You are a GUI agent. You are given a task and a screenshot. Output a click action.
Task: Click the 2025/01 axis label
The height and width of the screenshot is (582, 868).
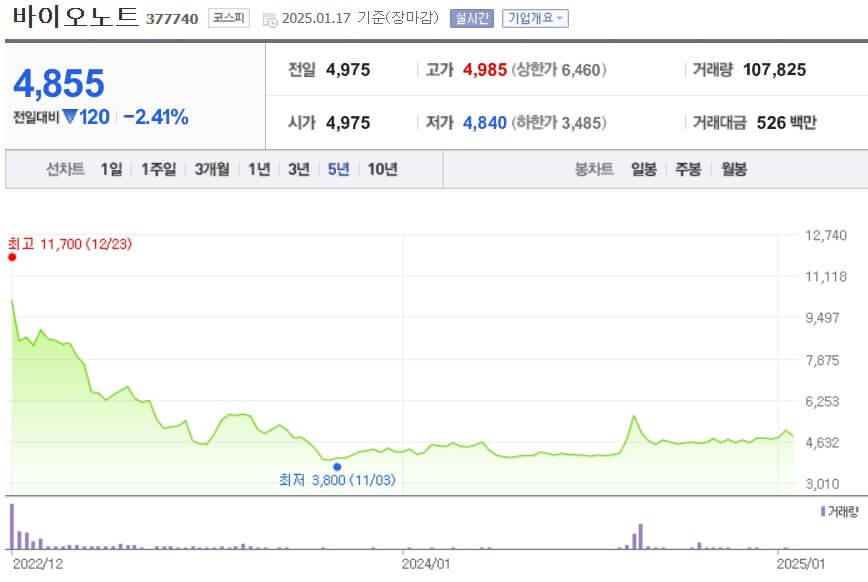[800, 564]
